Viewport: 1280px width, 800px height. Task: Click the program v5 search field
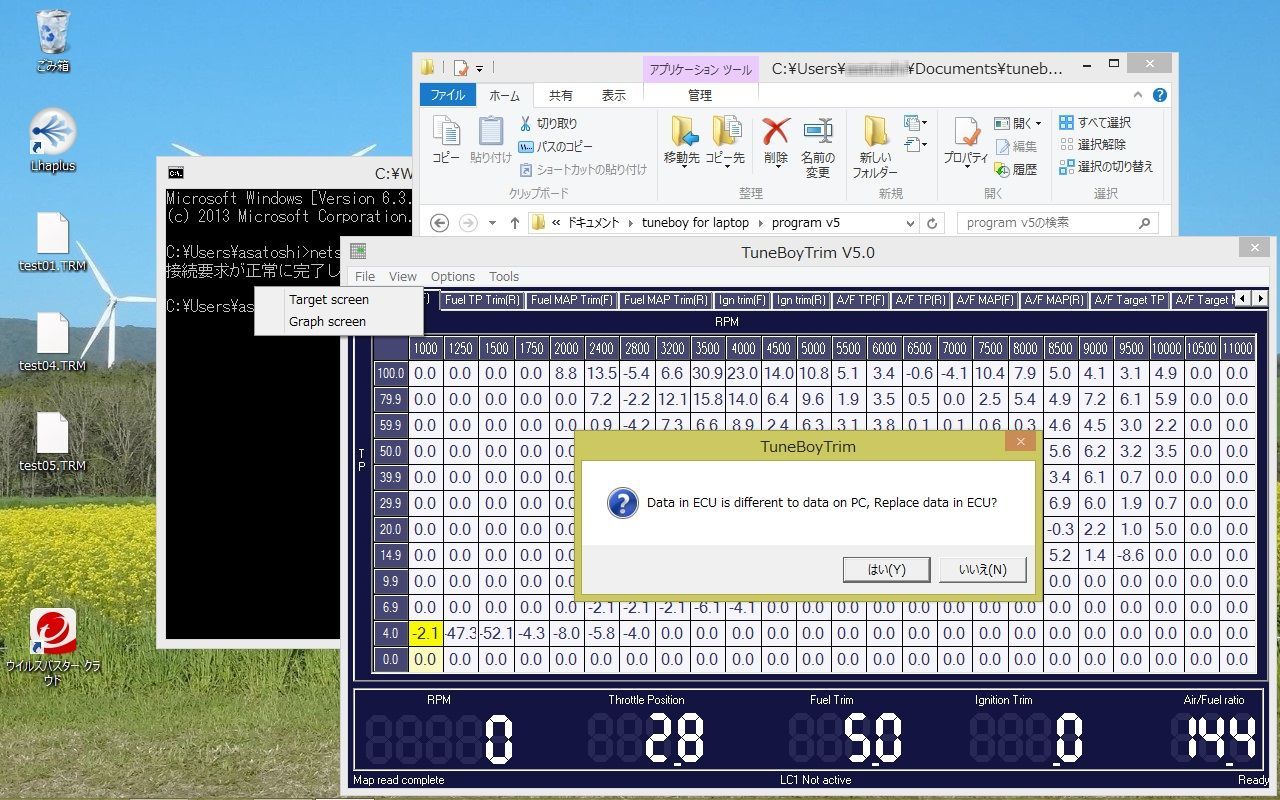point(1058,223)
